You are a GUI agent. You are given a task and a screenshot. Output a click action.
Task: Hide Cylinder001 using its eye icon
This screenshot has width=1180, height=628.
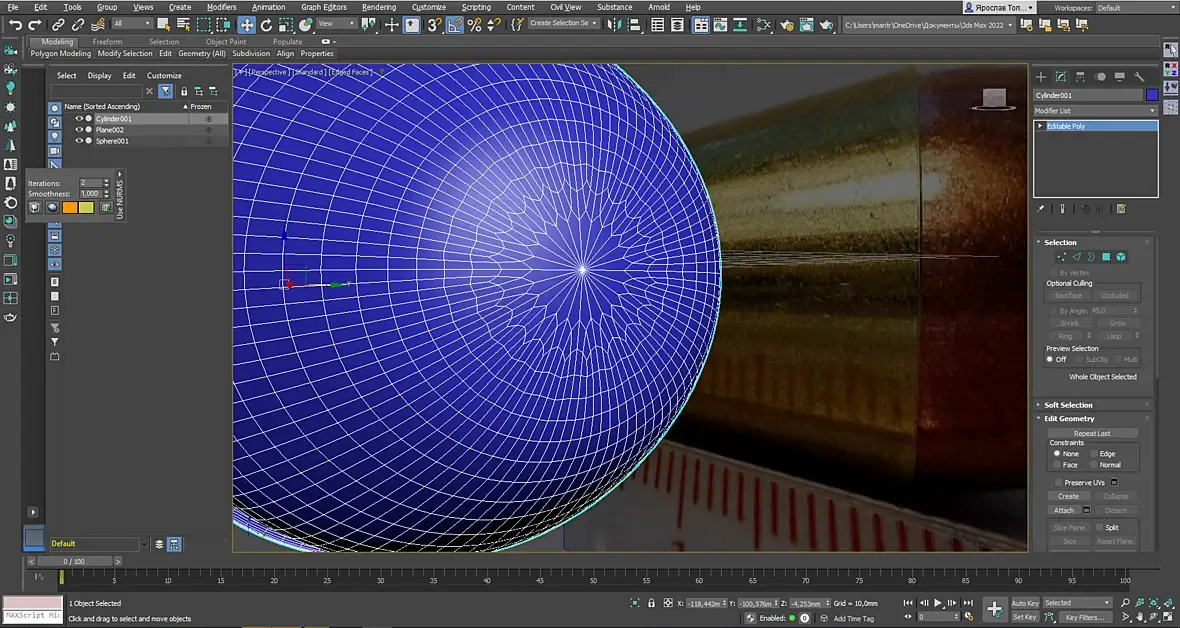click(x=78, y=118)
